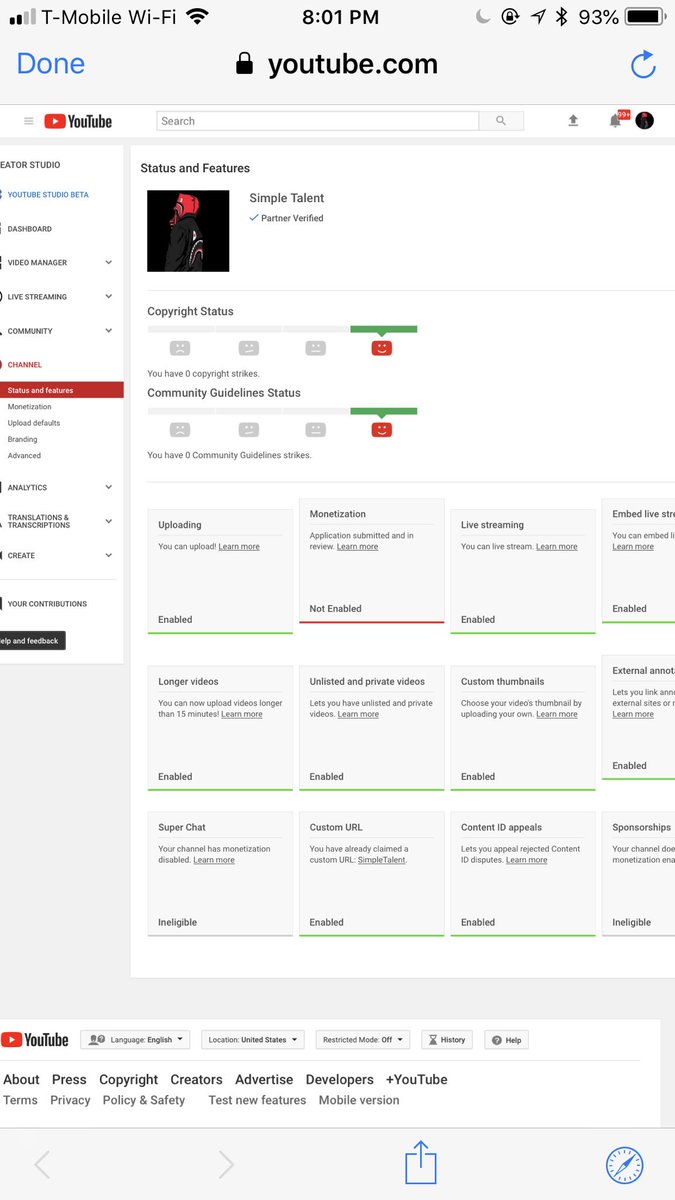
Task: Click Learn more in Unlisted and private videos
Action: click(358, 714)
